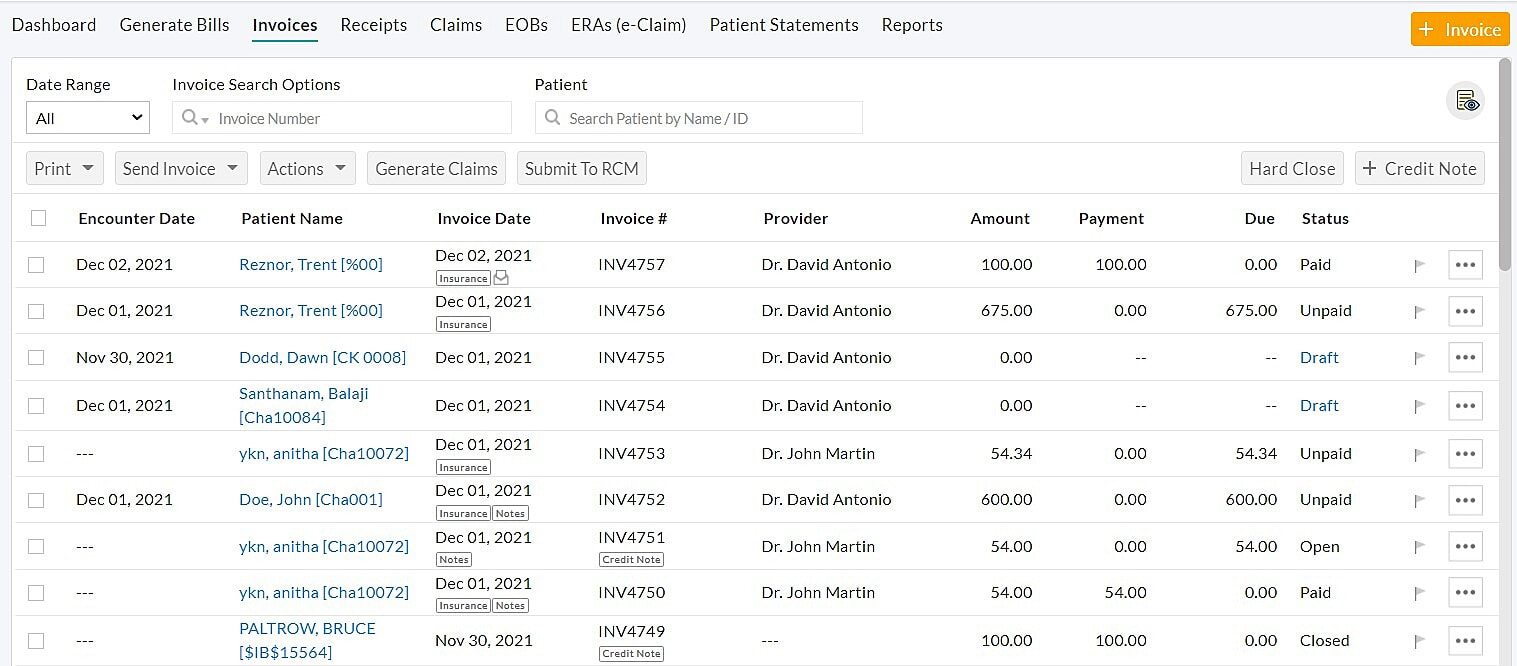Screen dimensions: 1517x666
Task: Toggle the select-all checkbox in the header
Action: (x=37, y=217)
